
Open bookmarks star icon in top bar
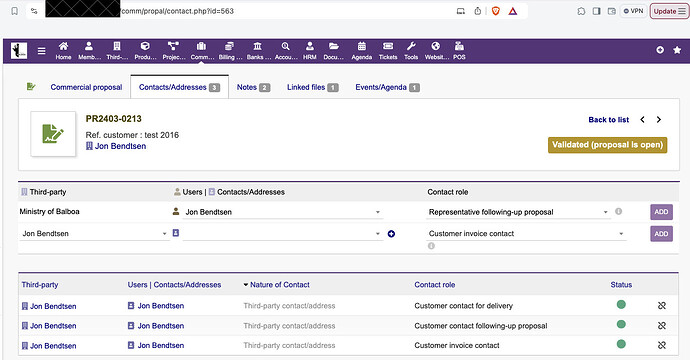677,50
